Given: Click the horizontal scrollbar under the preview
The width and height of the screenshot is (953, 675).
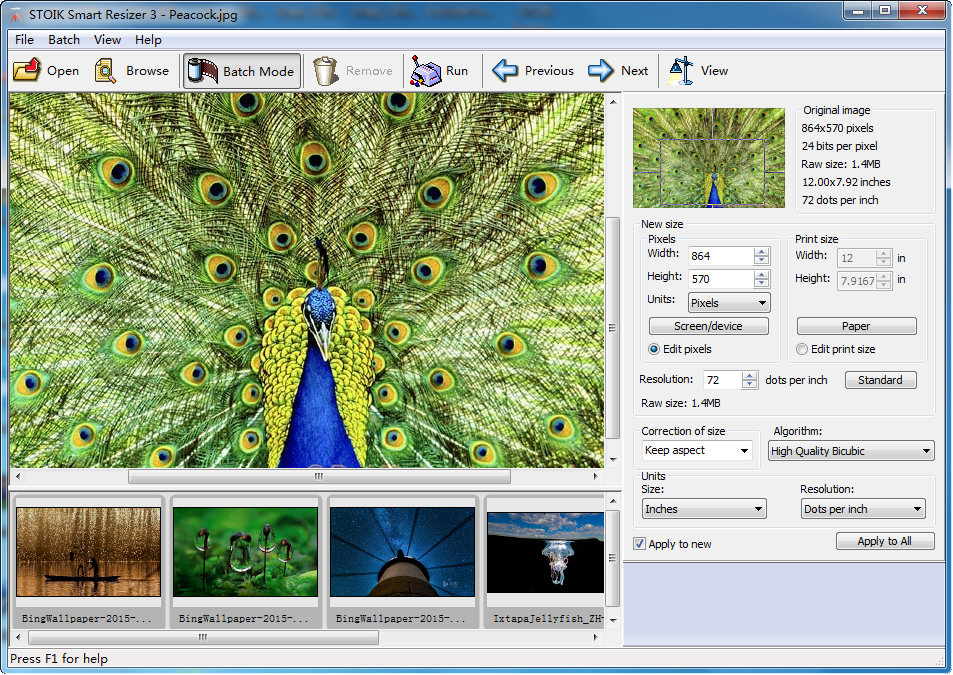Looking at the screenshot, I should point(318,477).
